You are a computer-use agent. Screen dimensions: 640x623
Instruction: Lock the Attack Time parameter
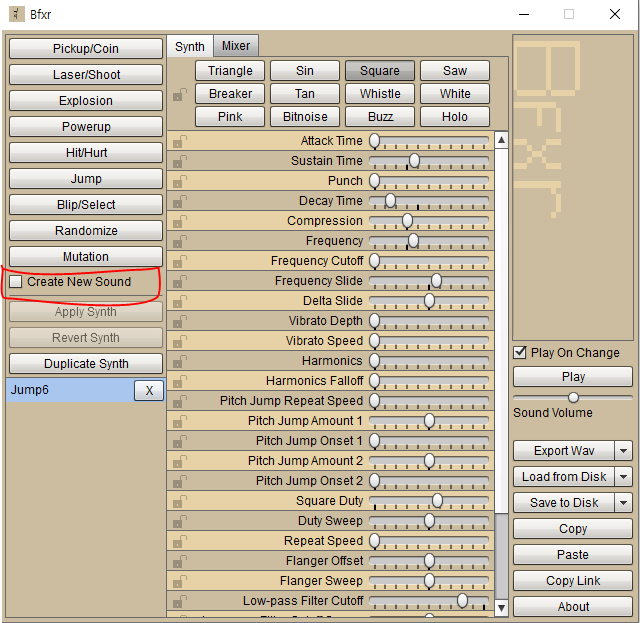[x=180, y=141]
